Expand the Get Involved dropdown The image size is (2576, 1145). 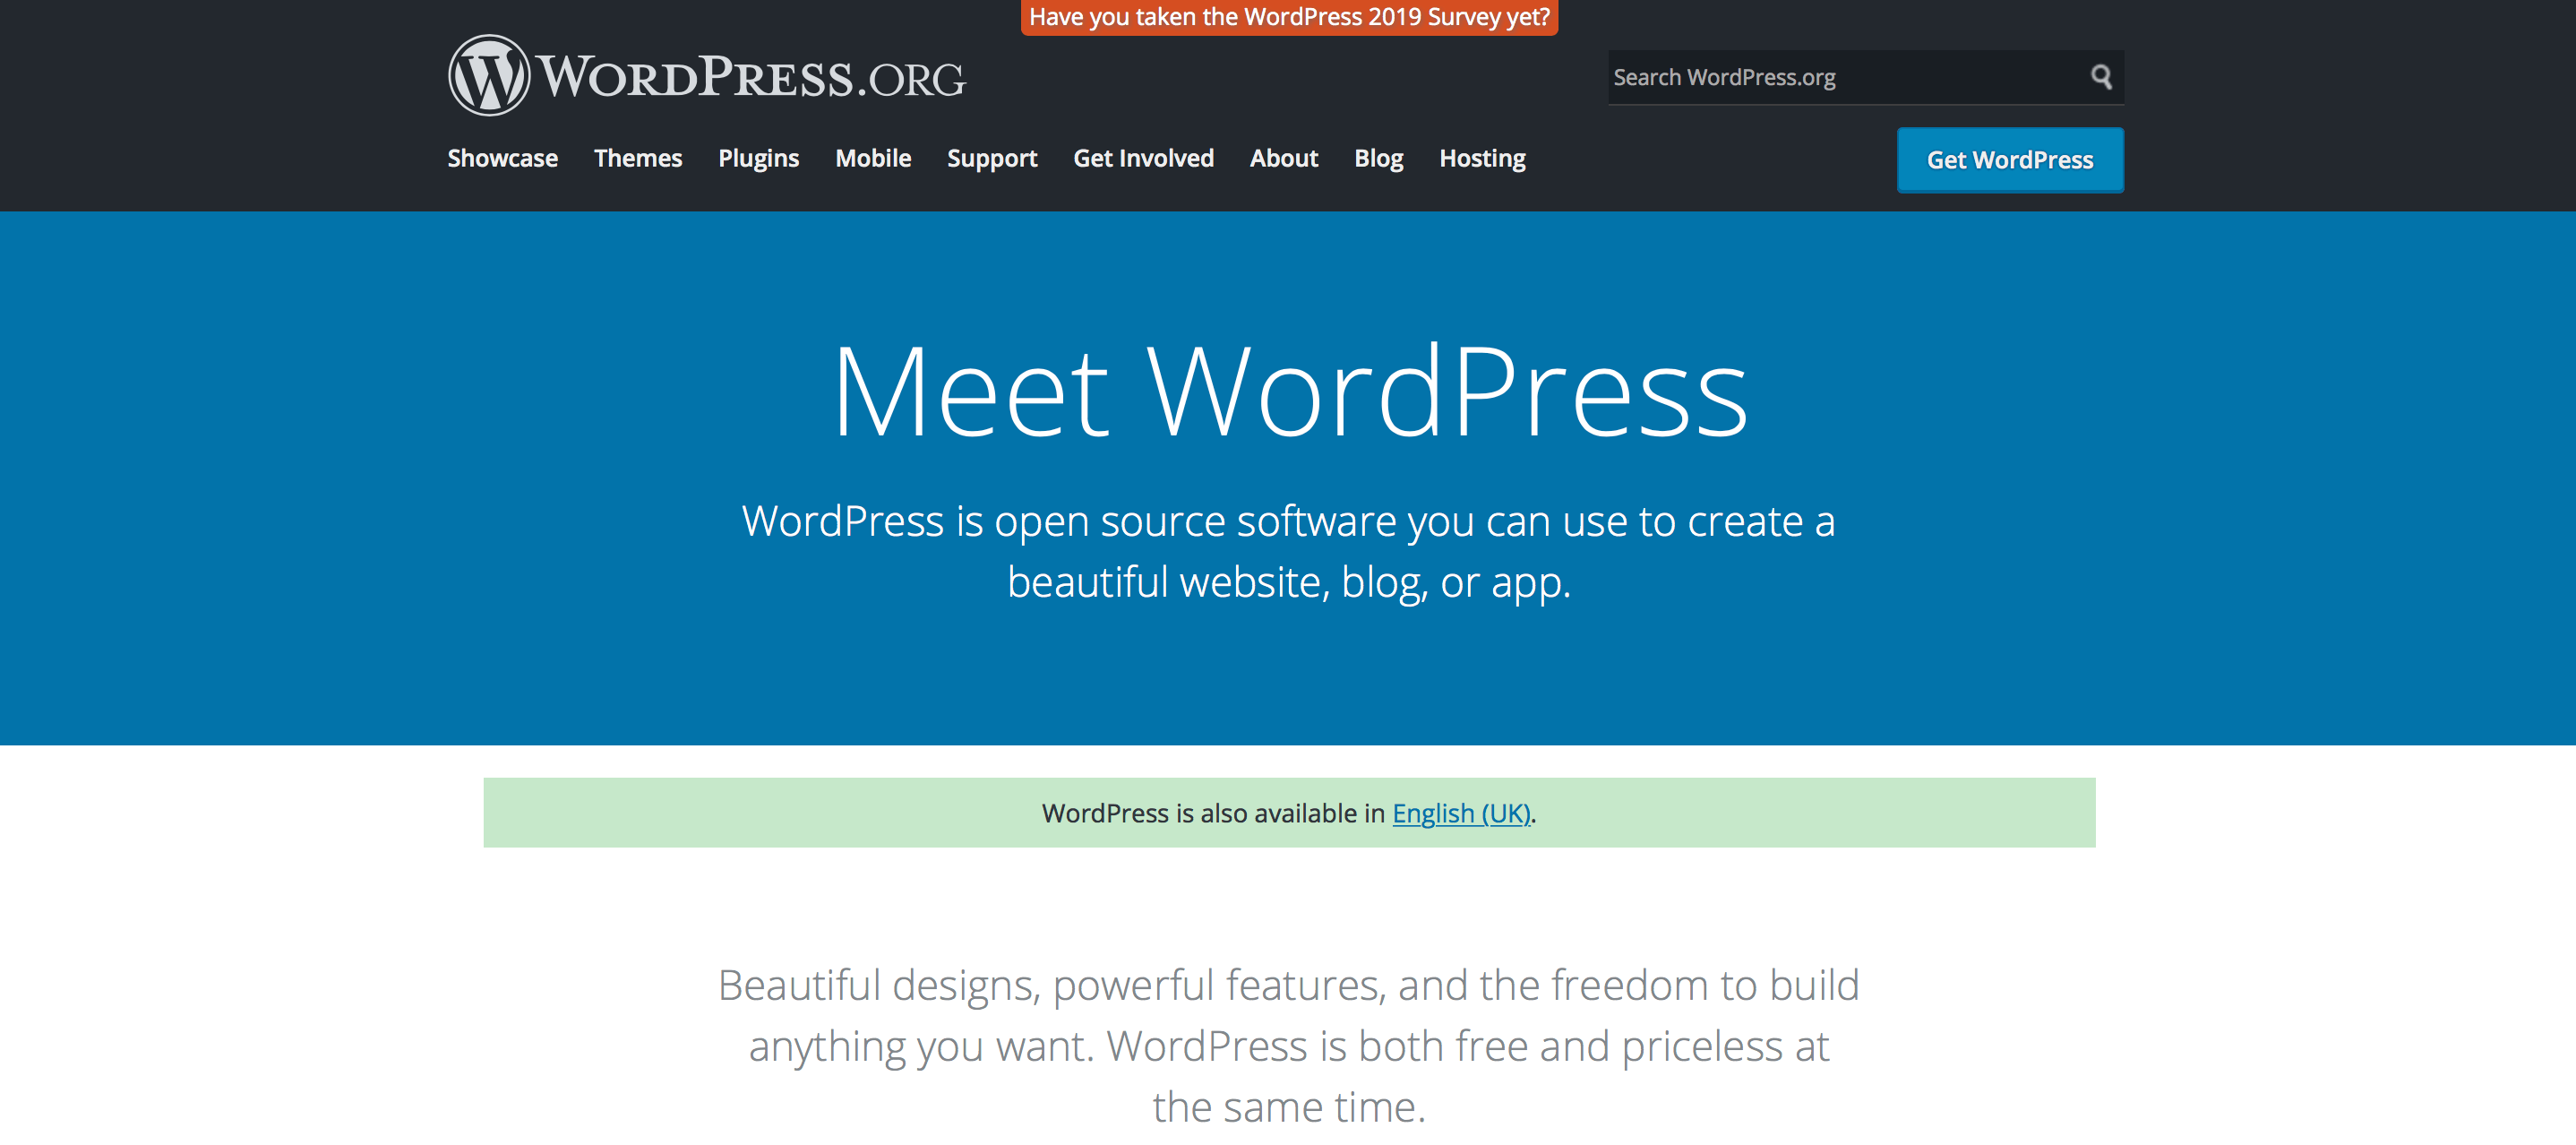(x=1144, y=158)
